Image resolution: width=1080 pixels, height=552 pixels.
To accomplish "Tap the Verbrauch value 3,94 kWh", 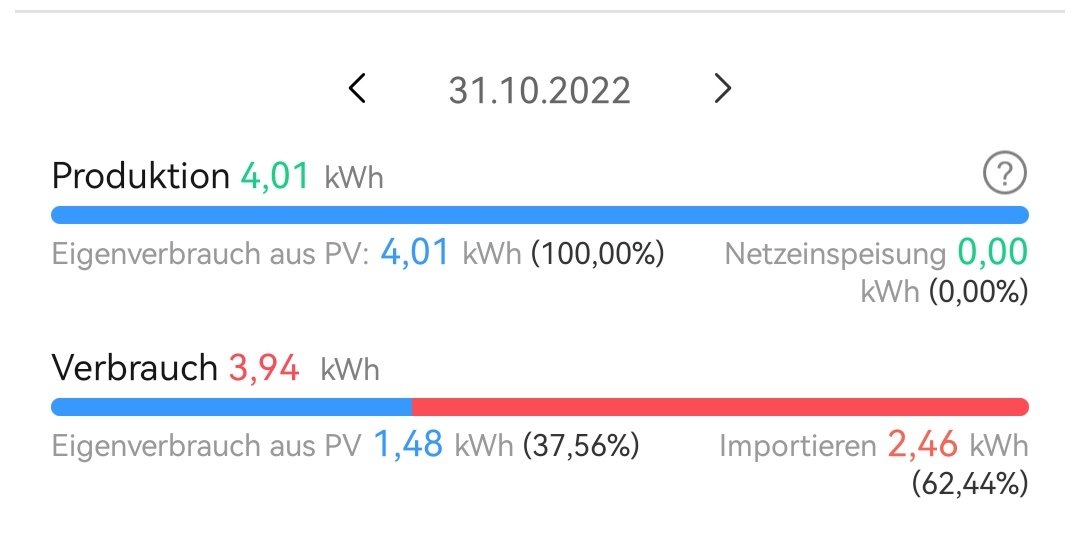I will pos(264,368).
